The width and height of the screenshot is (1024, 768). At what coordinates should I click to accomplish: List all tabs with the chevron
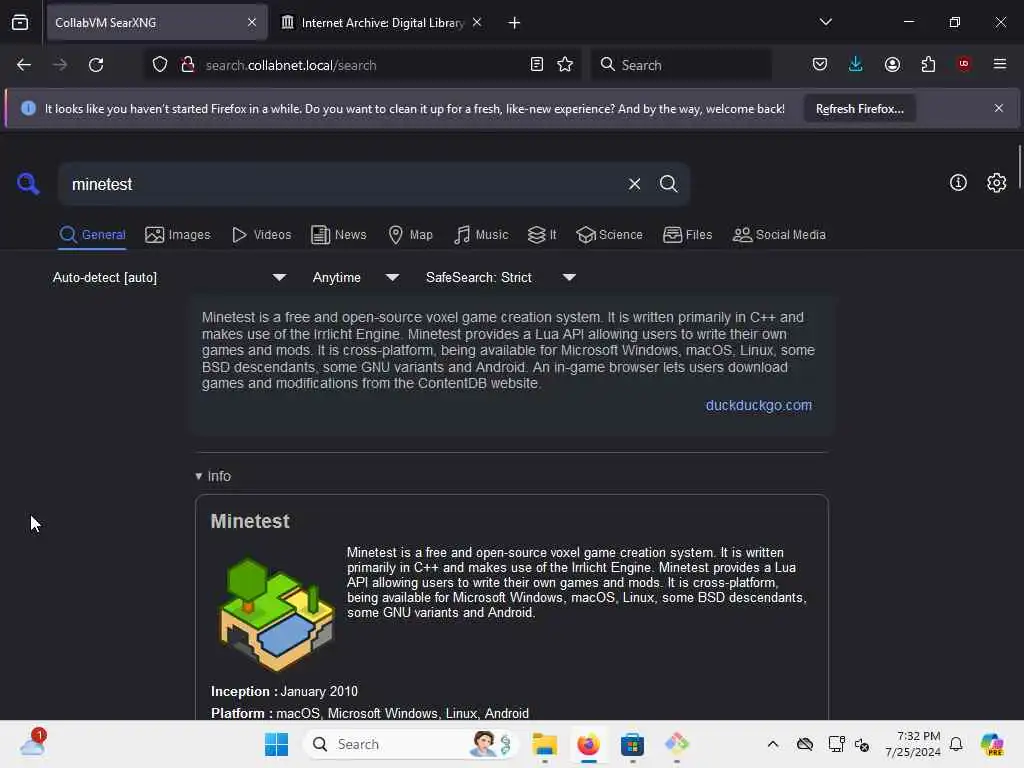pos(825,22)
